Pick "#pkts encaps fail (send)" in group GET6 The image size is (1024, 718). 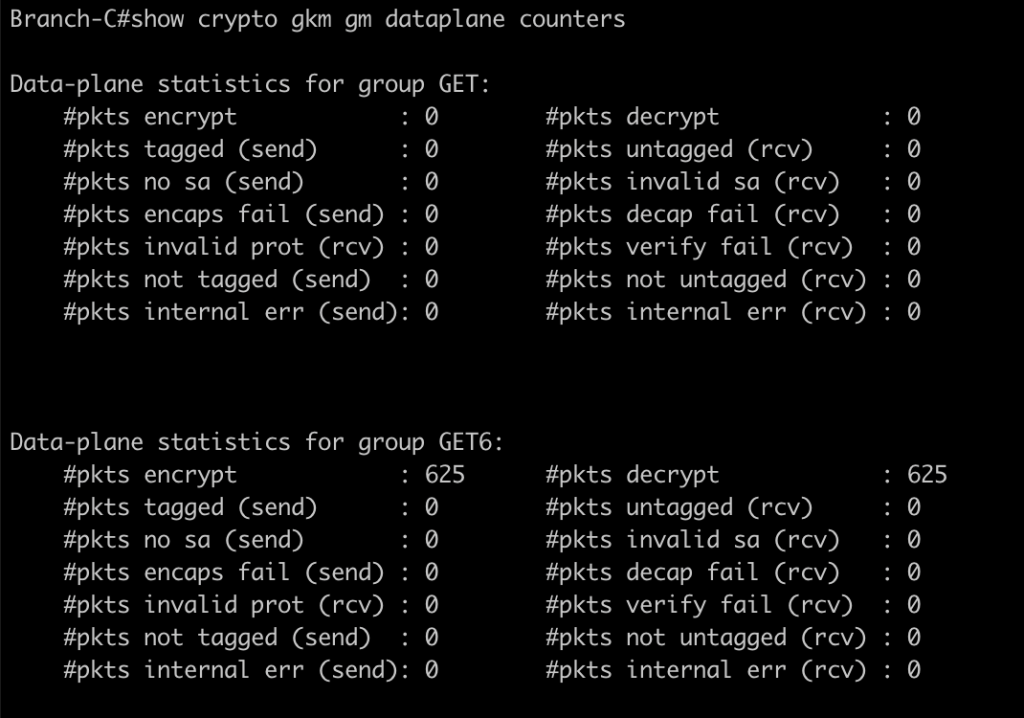pos(223,572)
